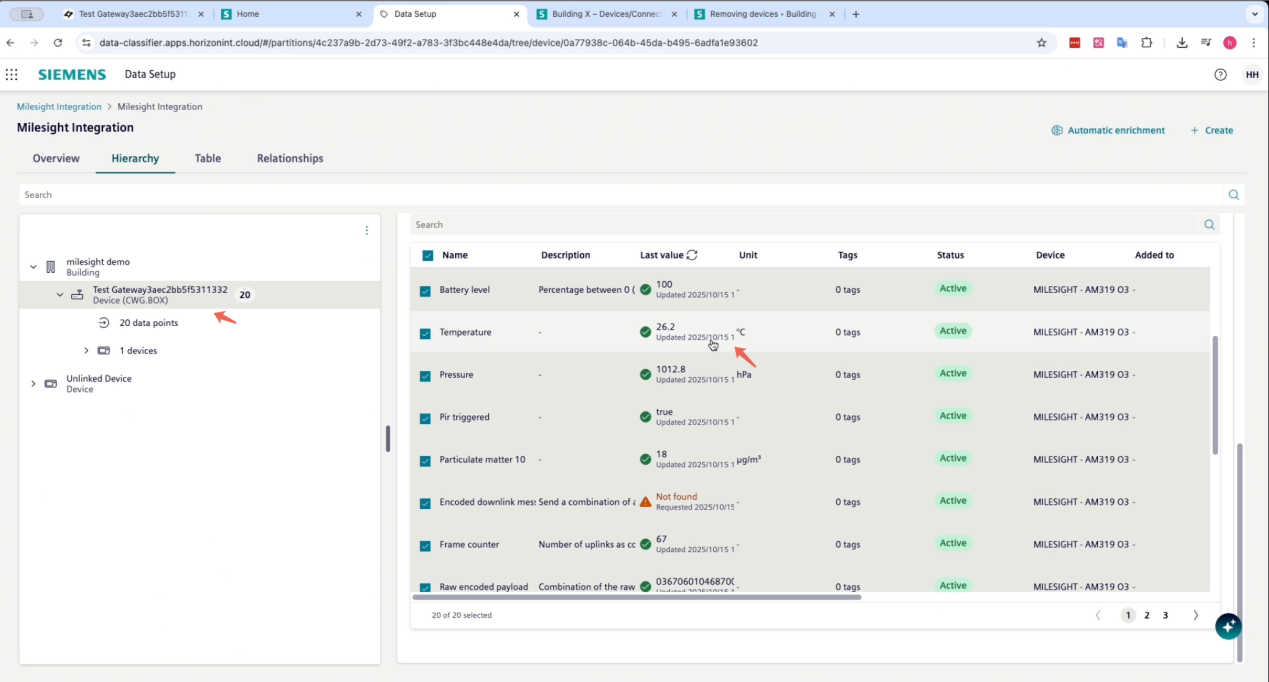The image size is (1269, 682).
Task: Open a new browser tab
Action: [x=856, y=14]
